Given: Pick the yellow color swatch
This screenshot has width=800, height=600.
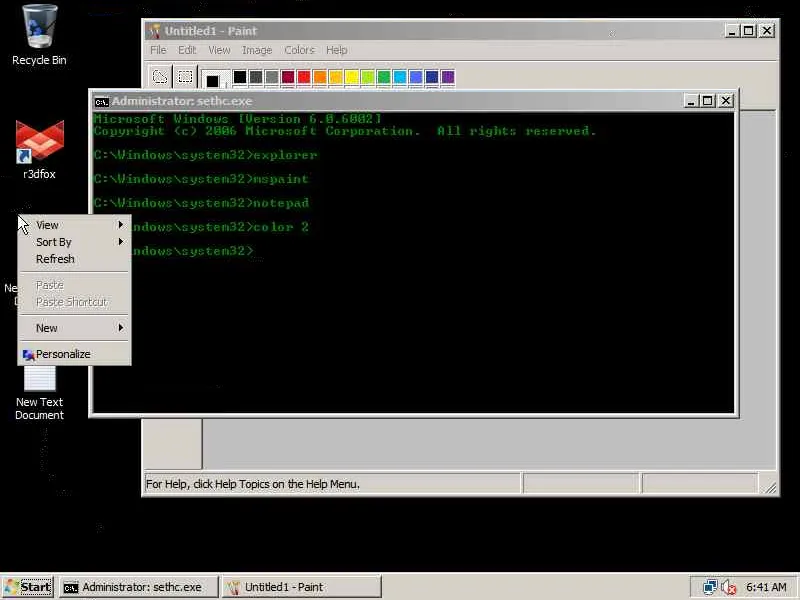Looking at the screenshot, I should pyautogui.click(x=352, y=77).
